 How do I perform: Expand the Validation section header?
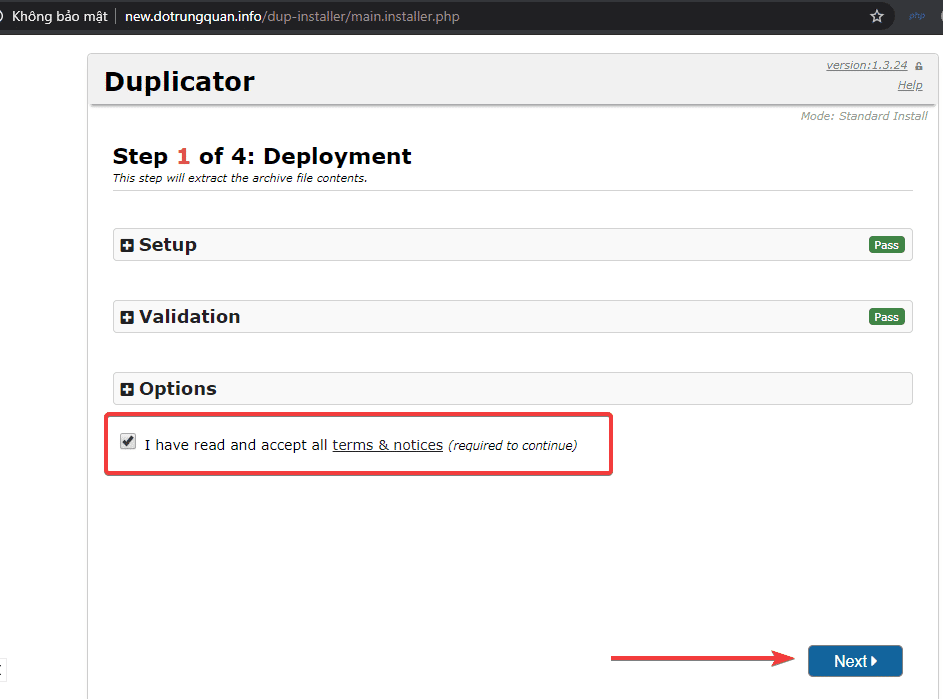tap(190, 317)
